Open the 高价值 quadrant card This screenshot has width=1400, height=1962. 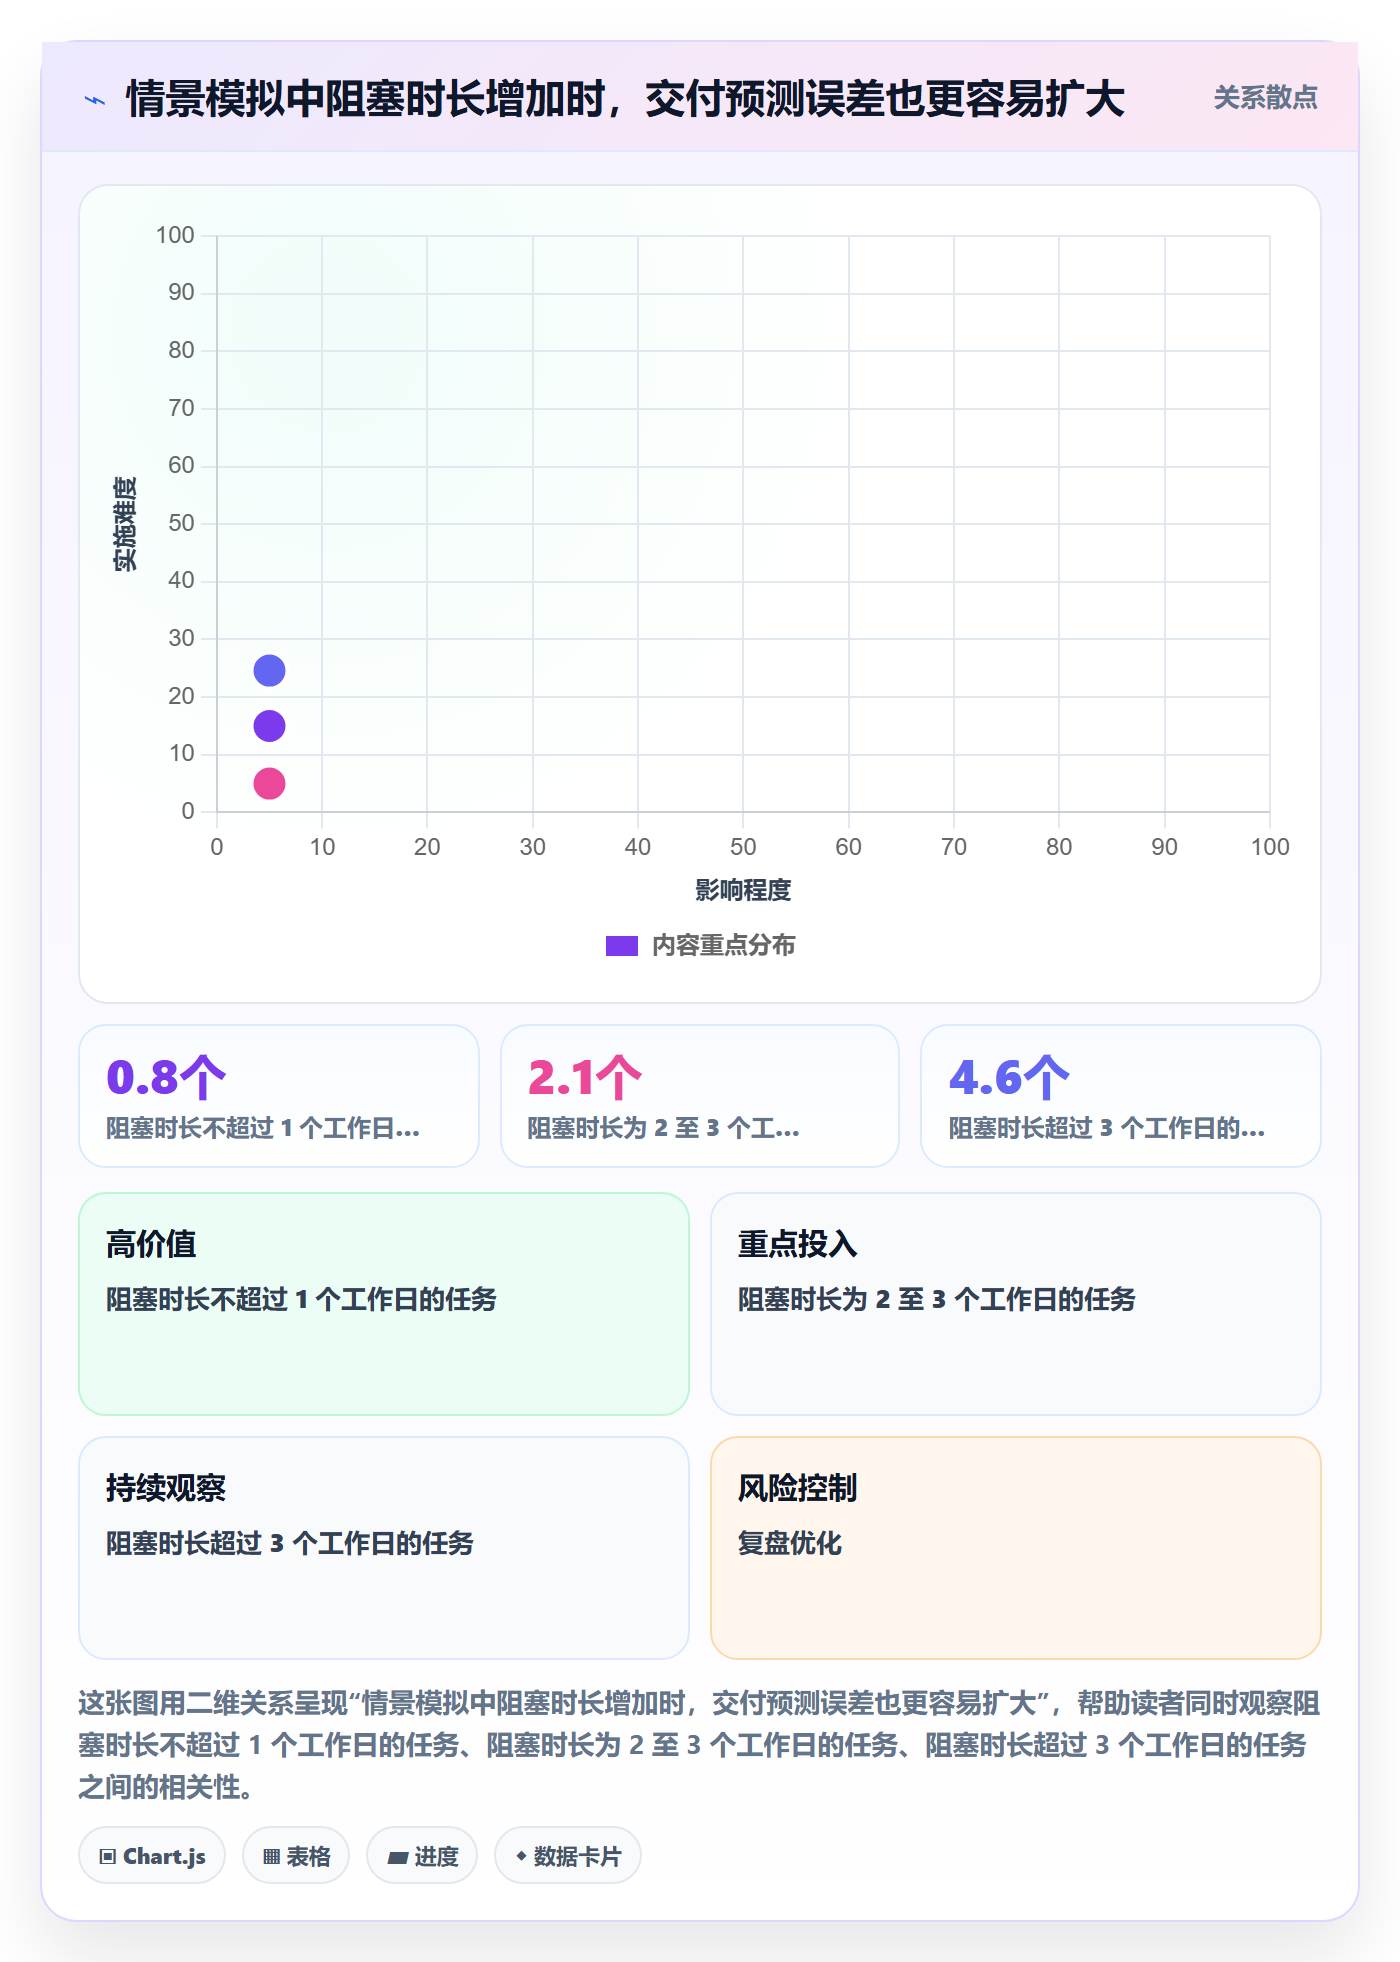[384, 1304]
